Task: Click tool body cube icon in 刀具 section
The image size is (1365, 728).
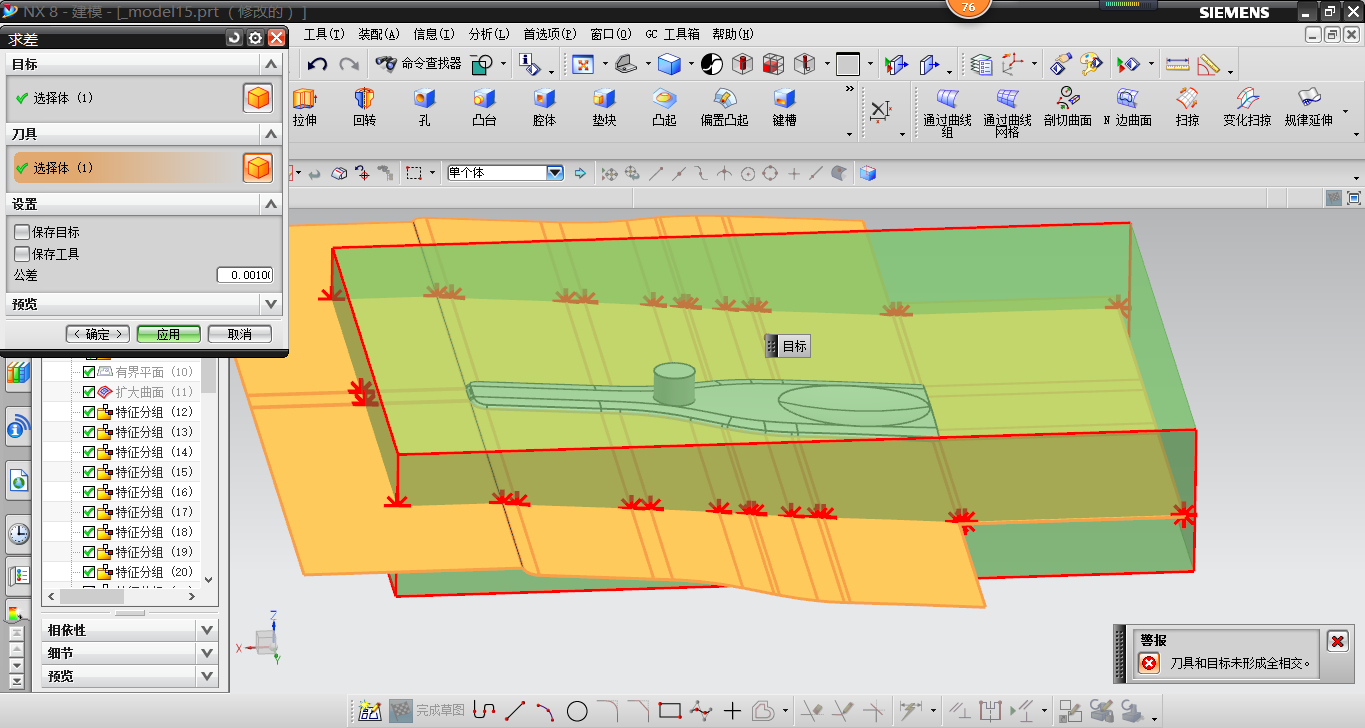Action: (258, 168)
